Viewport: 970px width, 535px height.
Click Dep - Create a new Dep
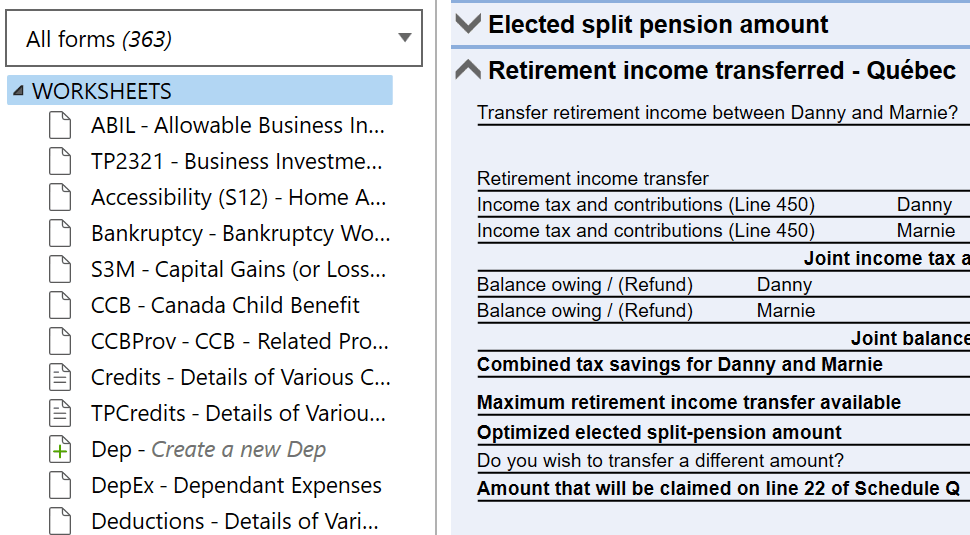point(208,450)
